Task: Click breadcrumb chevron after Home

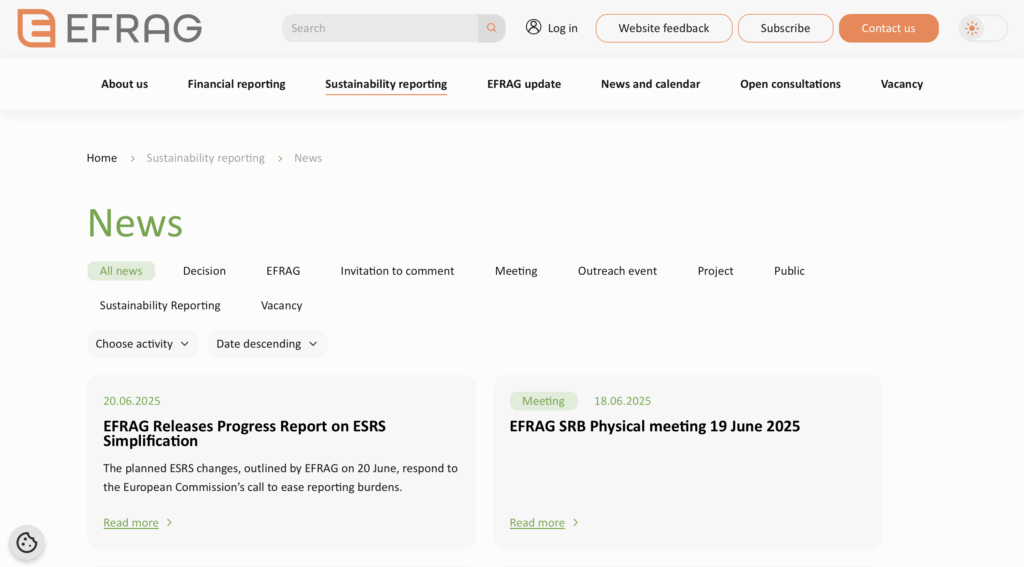Action: 133,159
